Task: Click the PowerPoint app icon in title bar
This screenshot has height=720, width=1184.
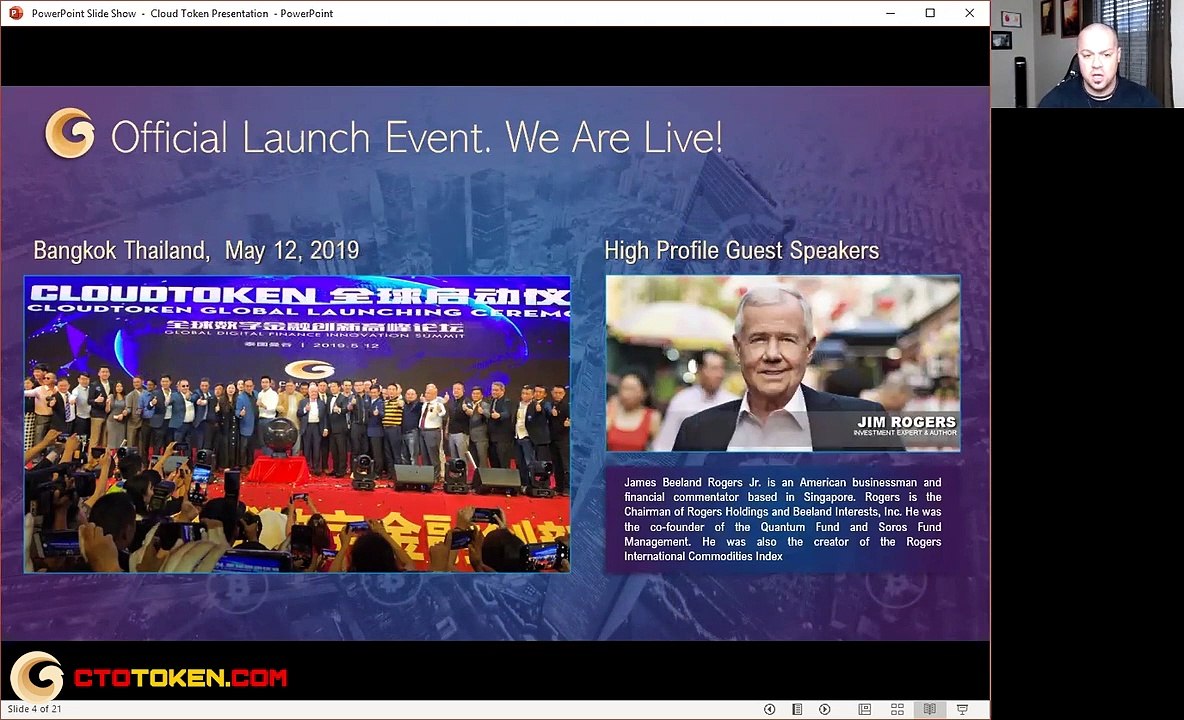Action: tap(15, 13)
